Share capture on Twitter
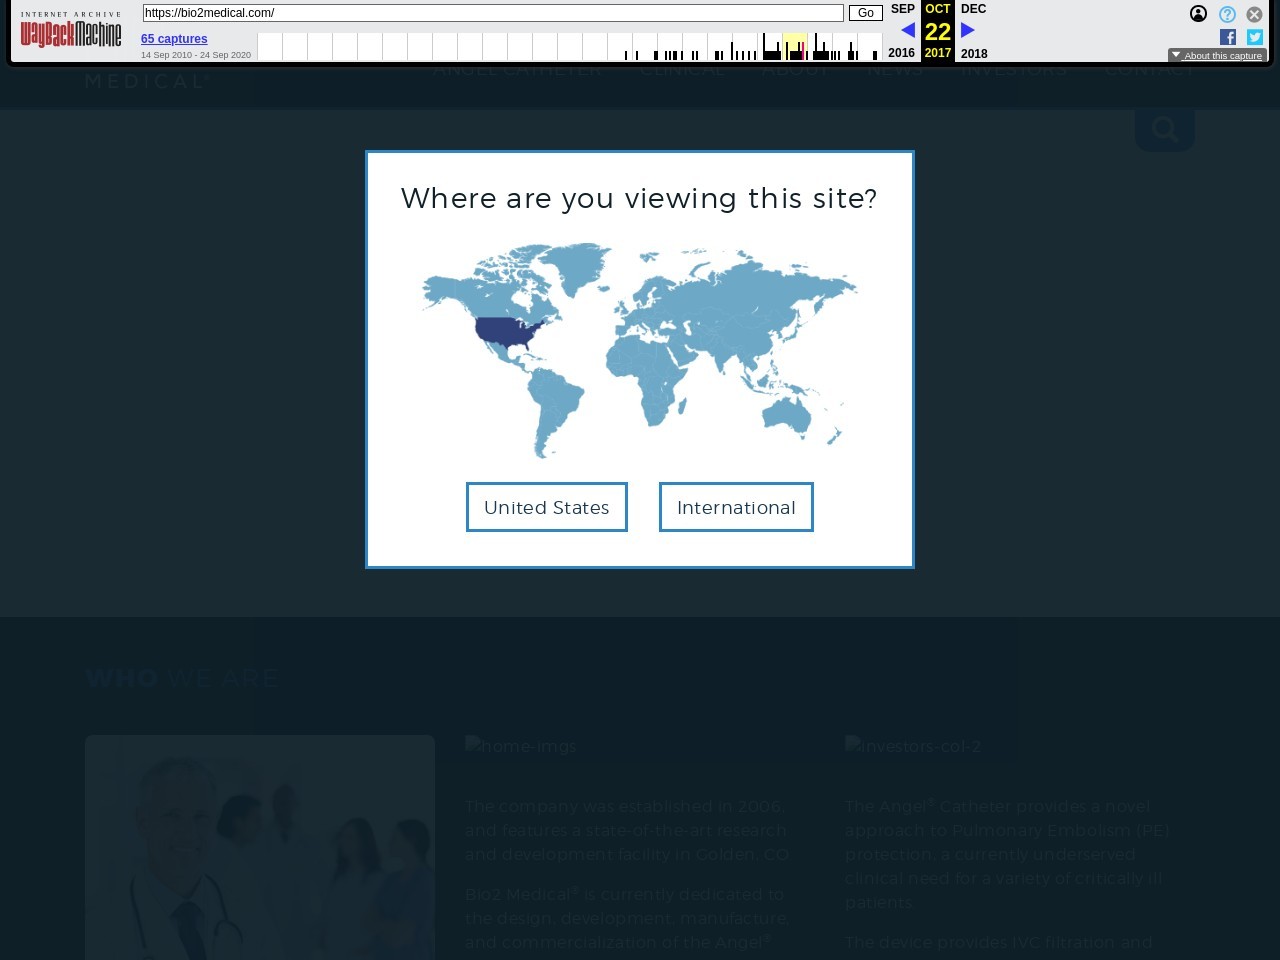The height and width of the screenshot is (960, 1280). 1255,37
